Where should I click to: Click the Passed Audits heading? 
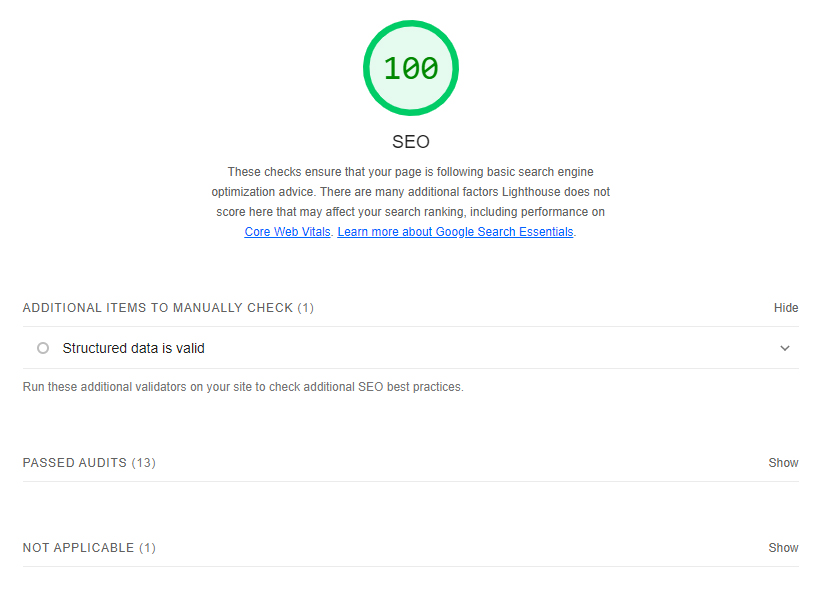click(x=75, y=463)
